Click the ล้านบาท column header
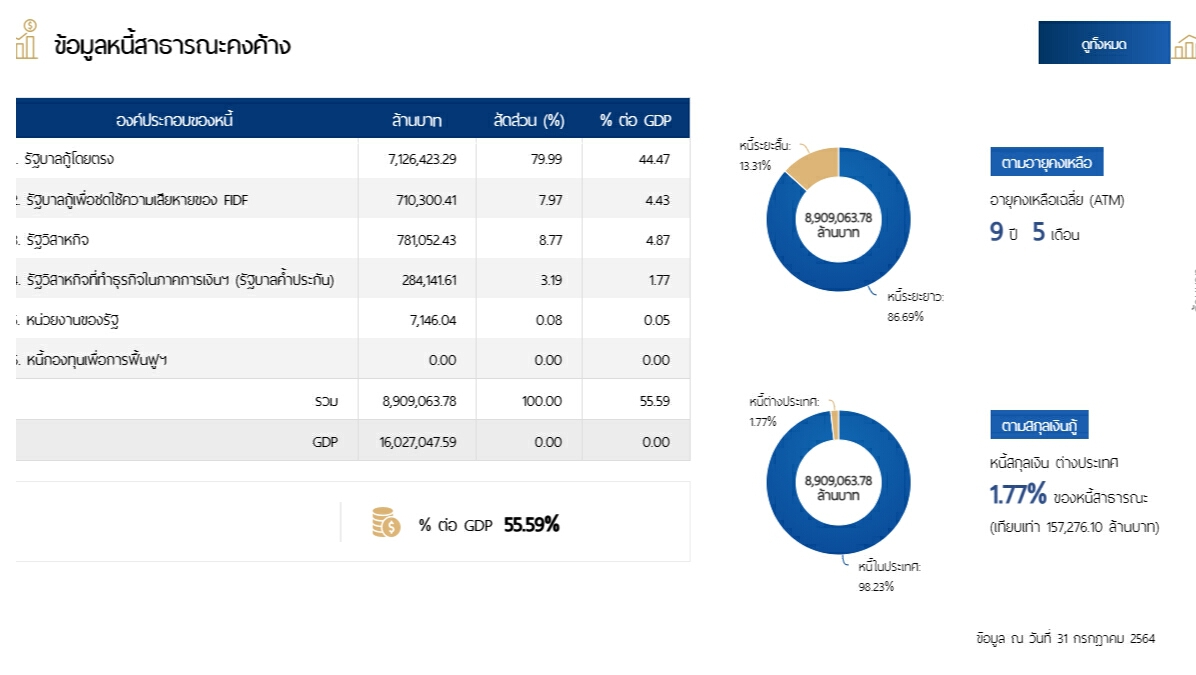 coord(416,120)
